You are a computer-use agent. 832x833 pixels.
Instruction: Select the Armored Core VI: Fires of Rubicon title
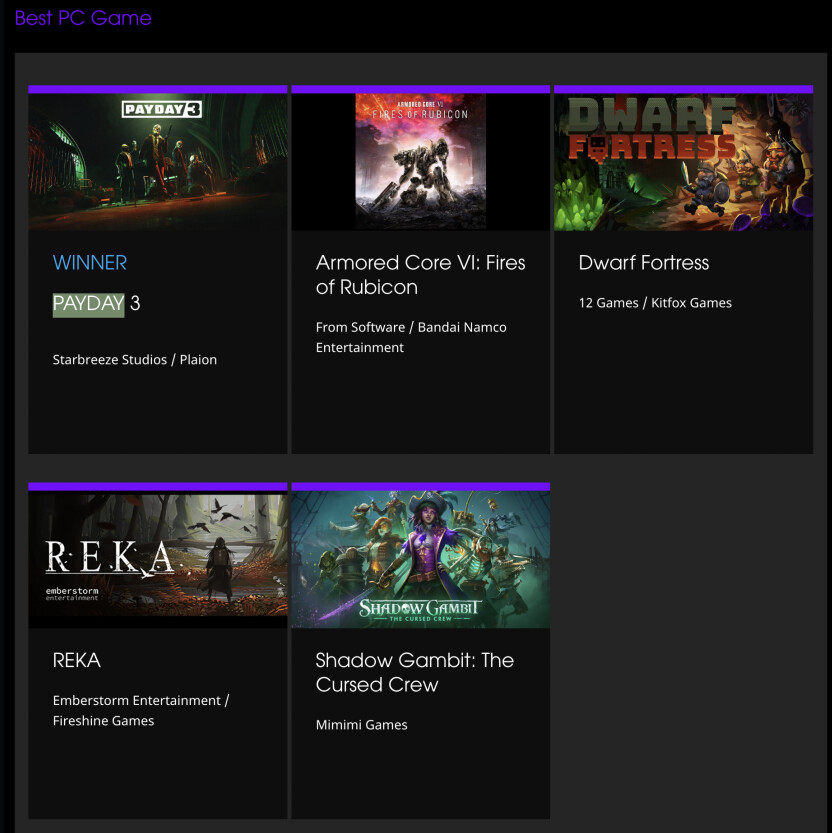(x=420, y=275)
